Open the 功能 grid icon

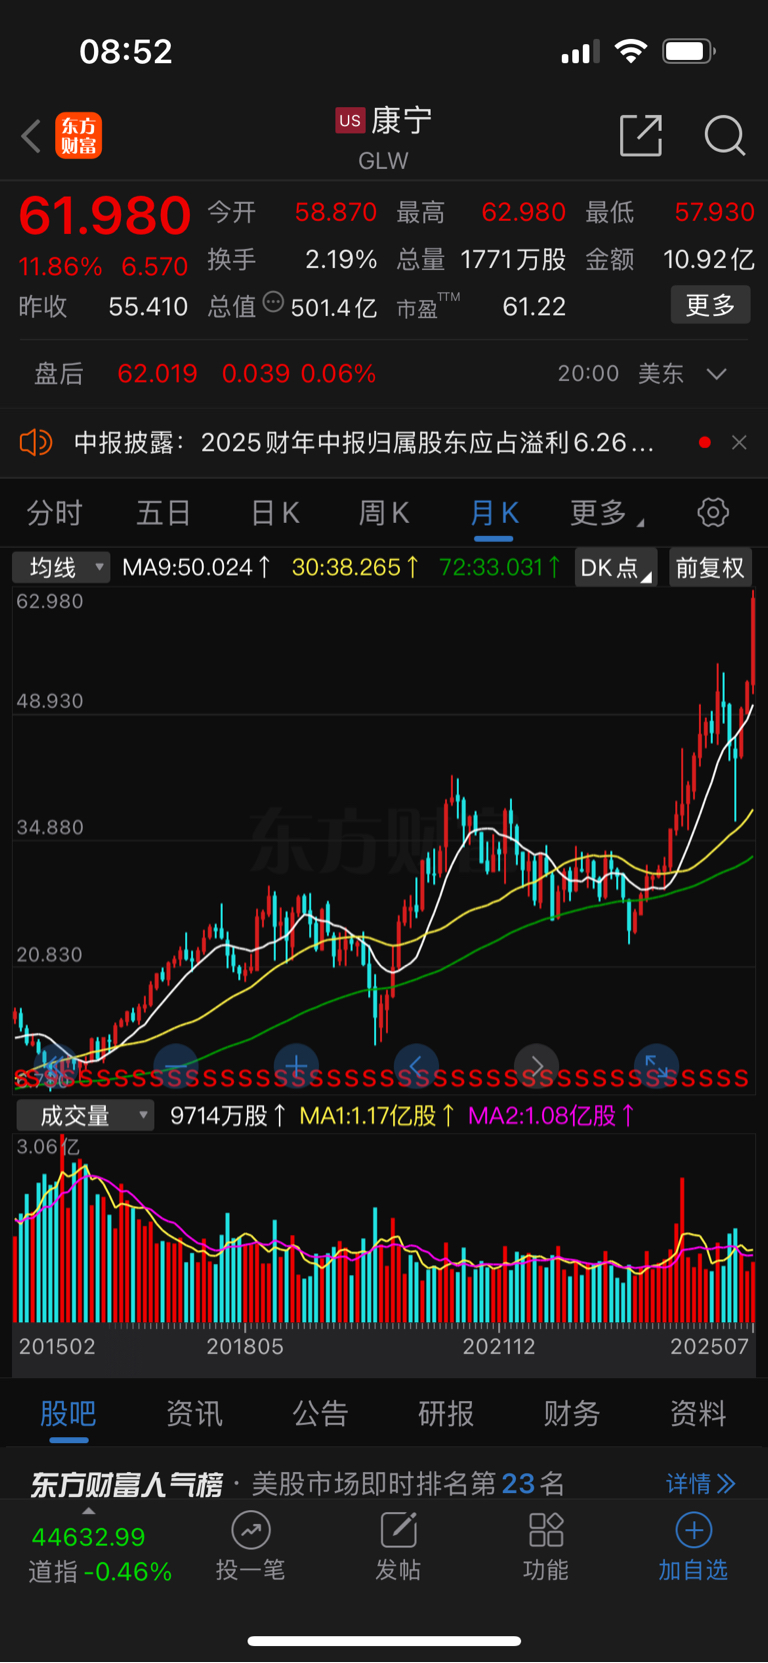pyautogui.click(x=546, y=1530)
